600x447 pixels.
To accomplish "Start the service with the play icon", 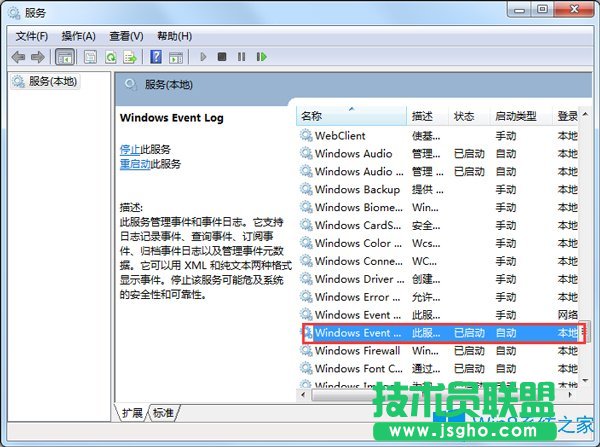I will (x=203, y=57).
